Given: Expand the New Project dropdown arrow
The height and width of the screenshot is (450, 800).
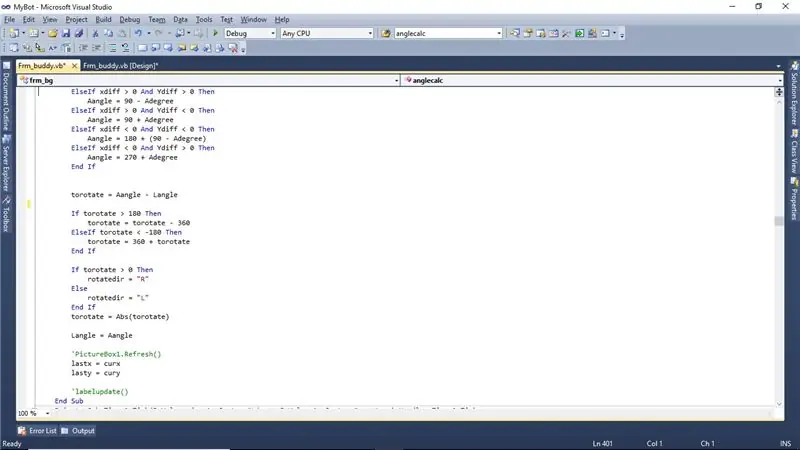Looking at the screenshot, I should coord(23,33).
